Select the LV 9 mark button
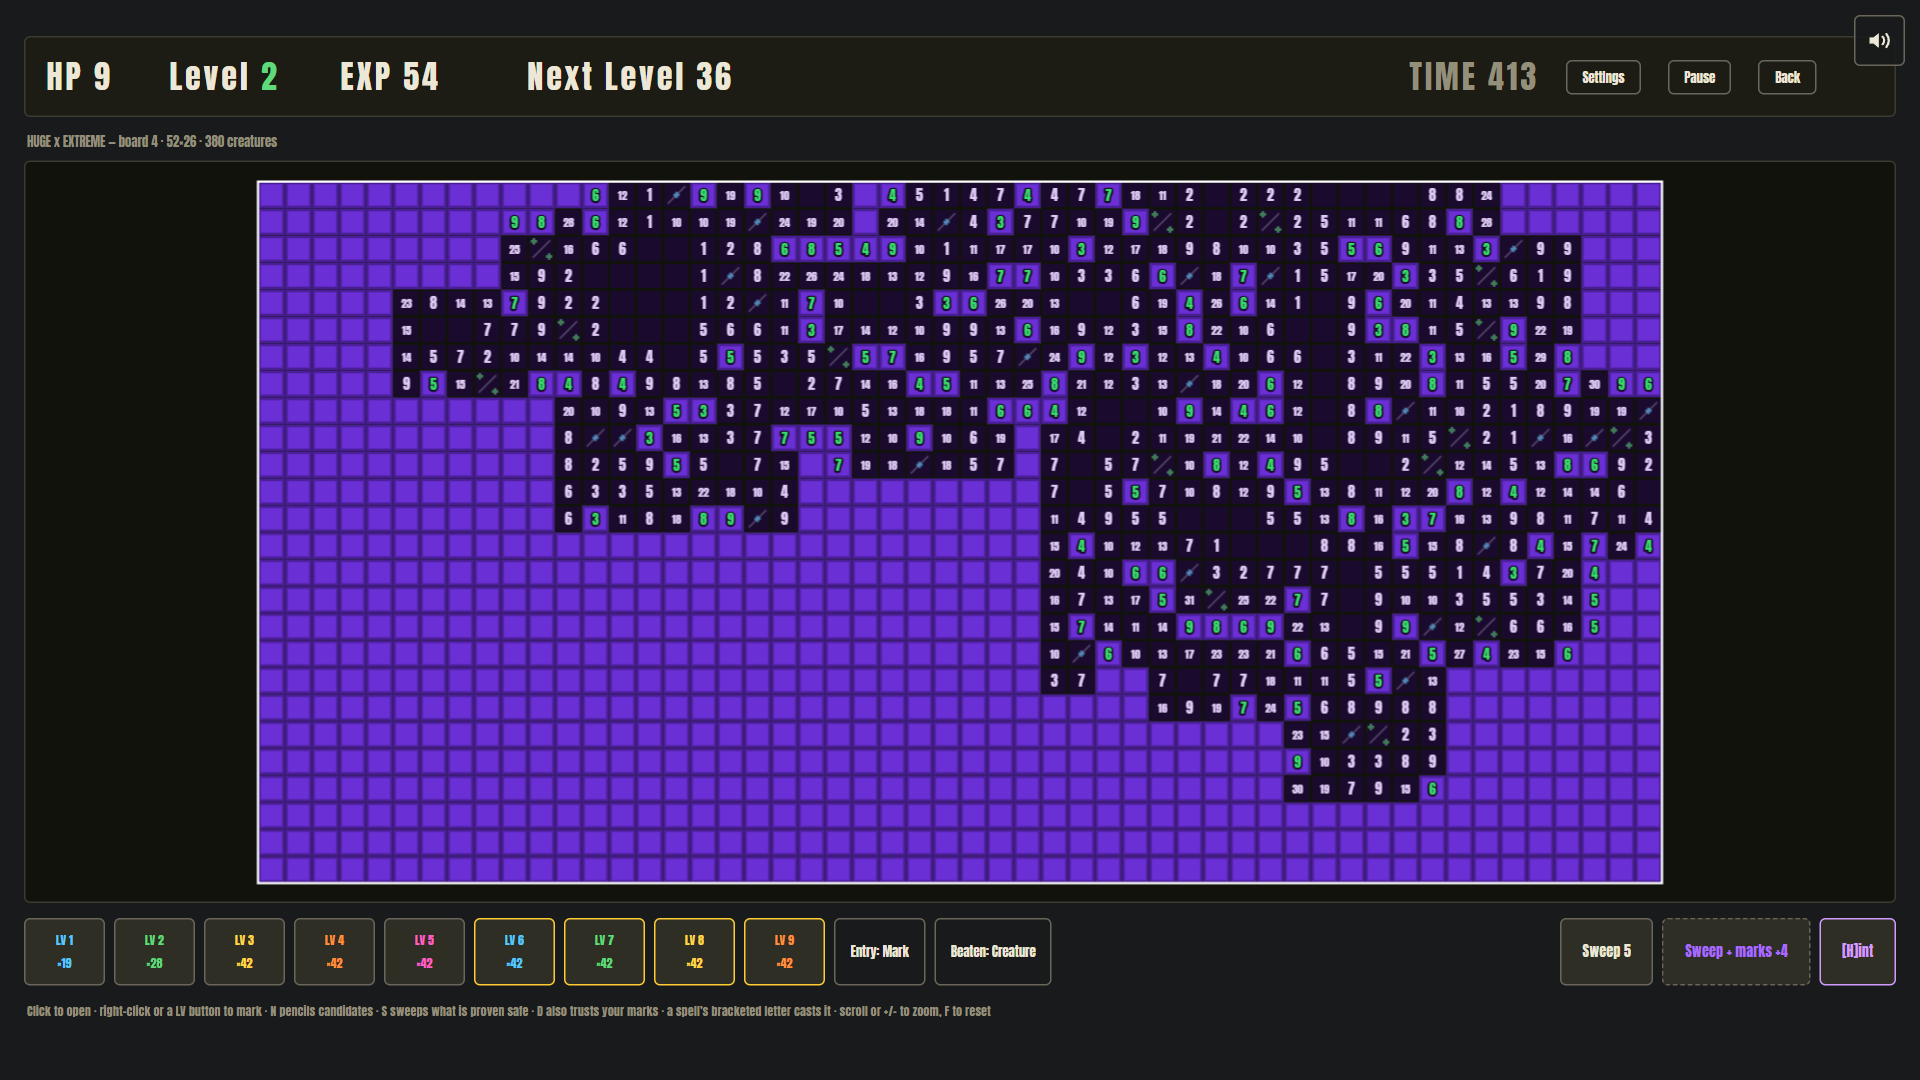Image resolution: width=1920 pixels, height=1080 pixels. 784,951
